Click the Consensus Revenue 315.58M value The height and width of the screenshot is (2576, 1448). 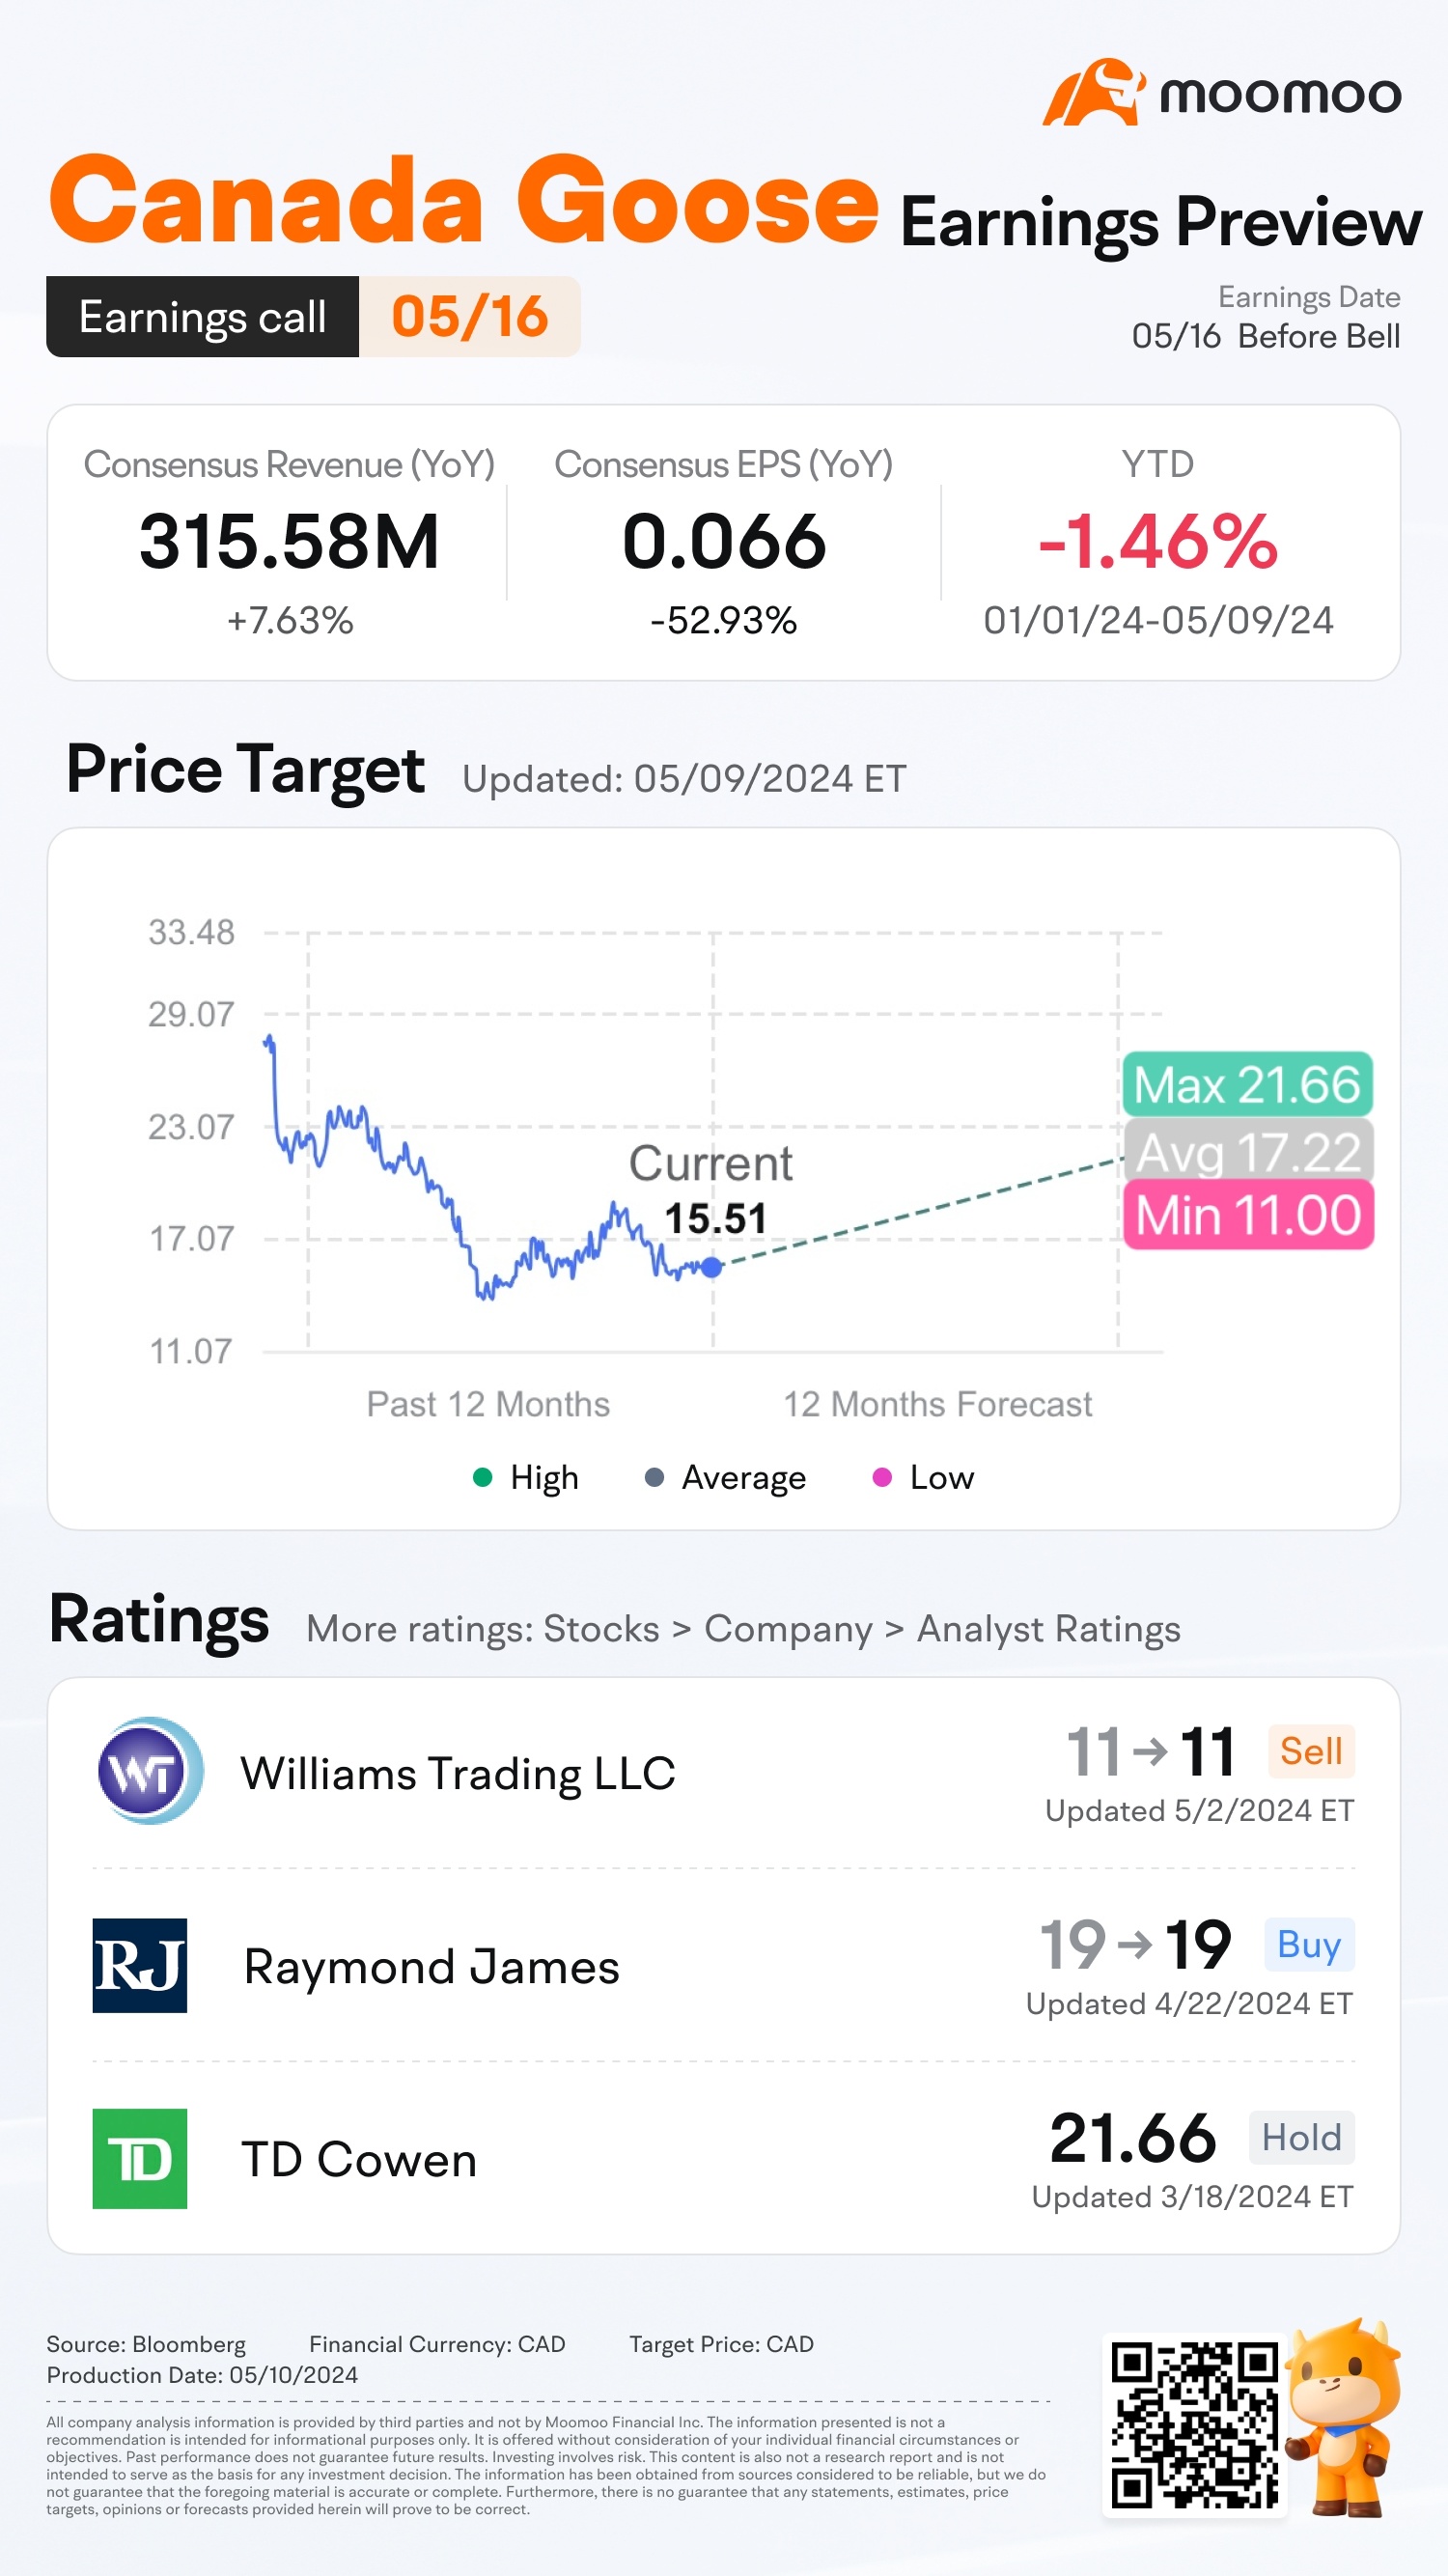[x=289, y=542]
